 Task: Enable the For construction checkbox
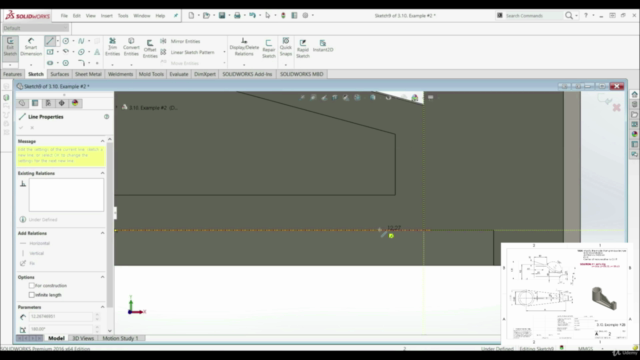point(31,285)
